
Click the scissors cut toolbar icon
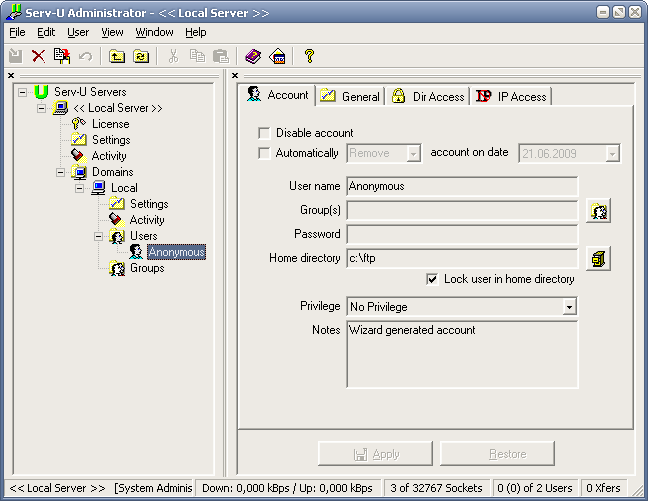tap(173, 56)
